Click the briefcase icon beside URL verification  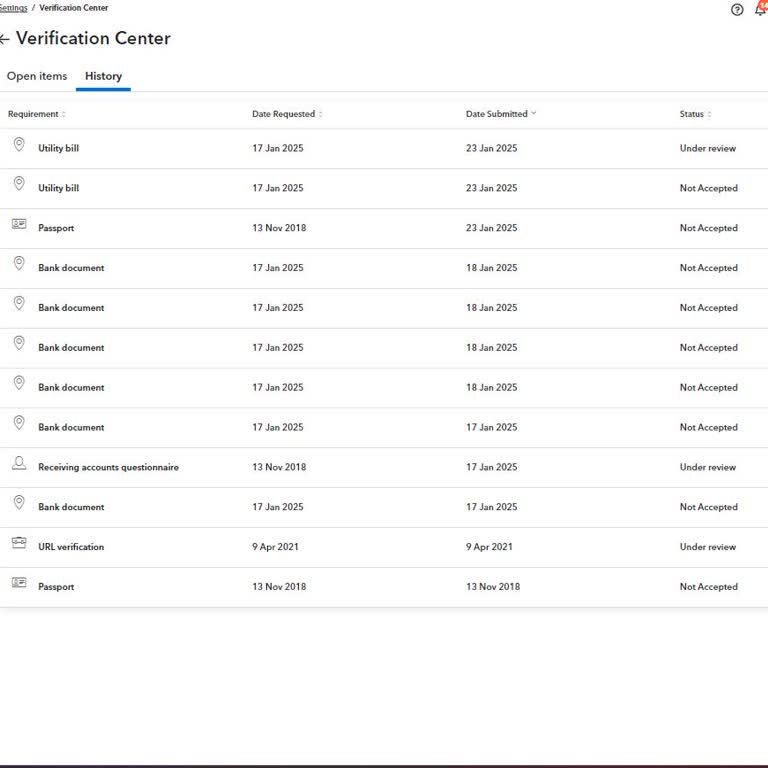(x=19, y=543)
